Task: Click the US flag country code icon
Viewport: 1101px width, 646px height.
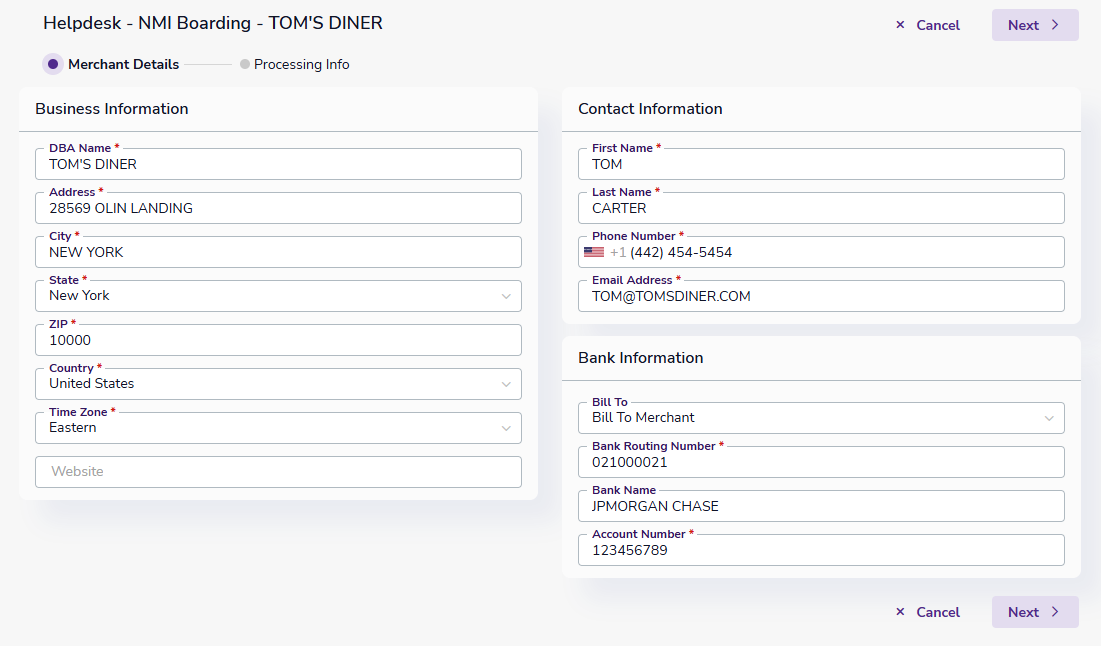Action: [x=594, y=253]
